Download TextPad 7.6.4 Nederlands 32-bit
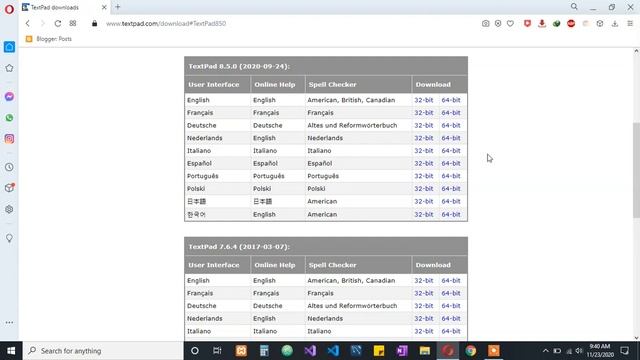Viewport: 640px width, 360px height. pyautogui.click(x=424, y=318)
